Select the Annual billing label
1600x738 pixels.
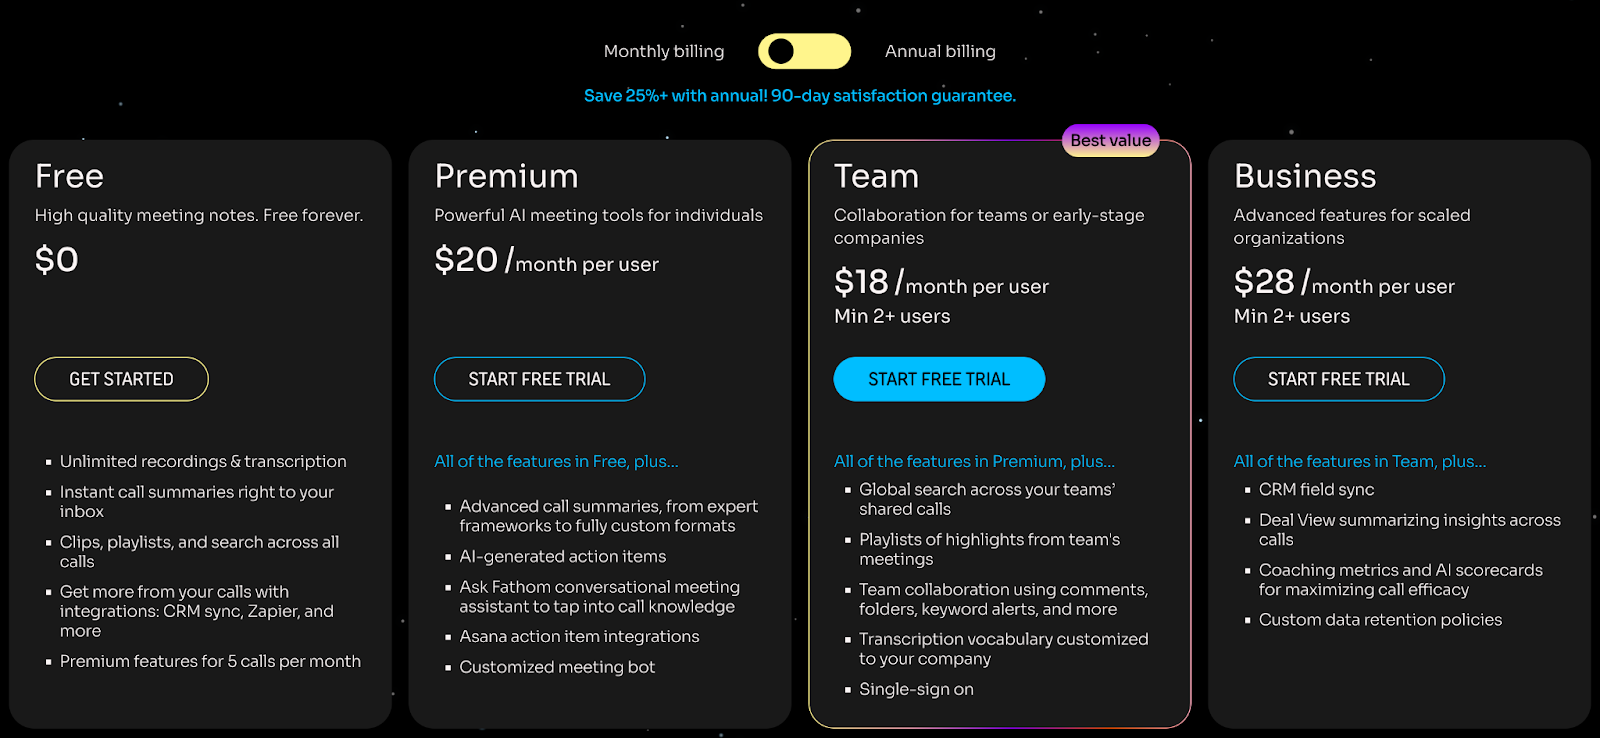pos(940,51)
